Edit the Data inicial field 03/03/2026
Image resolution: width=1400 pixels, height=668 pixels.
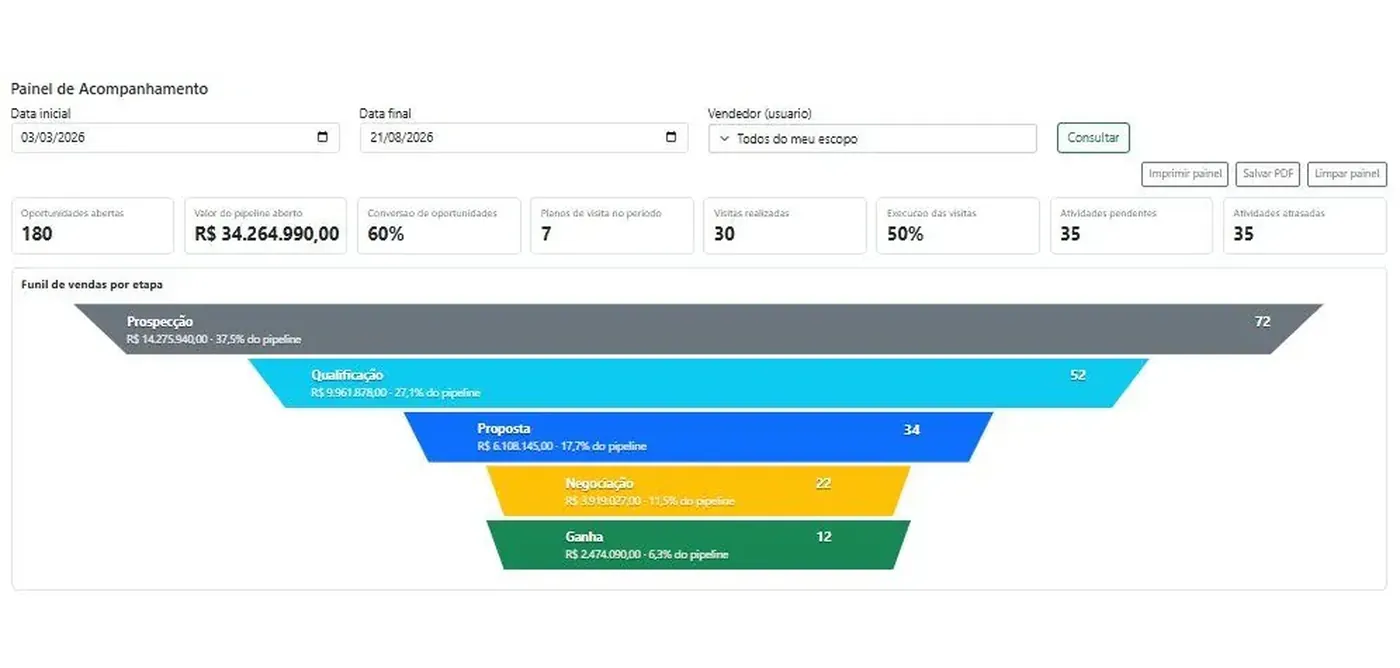(x=175, y=138)
